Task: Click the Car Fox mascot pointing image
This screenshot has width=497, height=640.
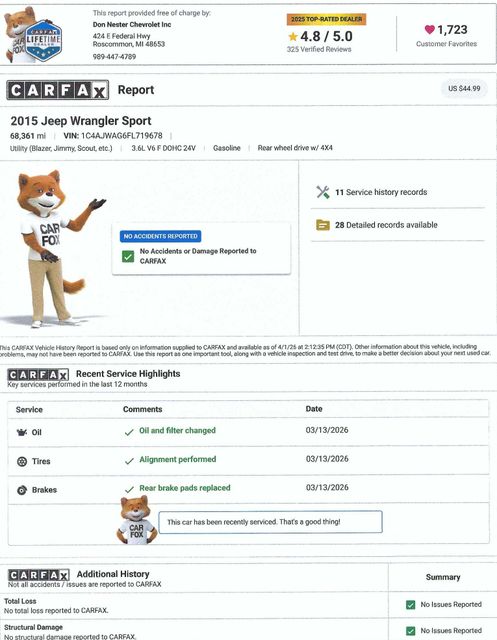Action: tap(53, 248)
